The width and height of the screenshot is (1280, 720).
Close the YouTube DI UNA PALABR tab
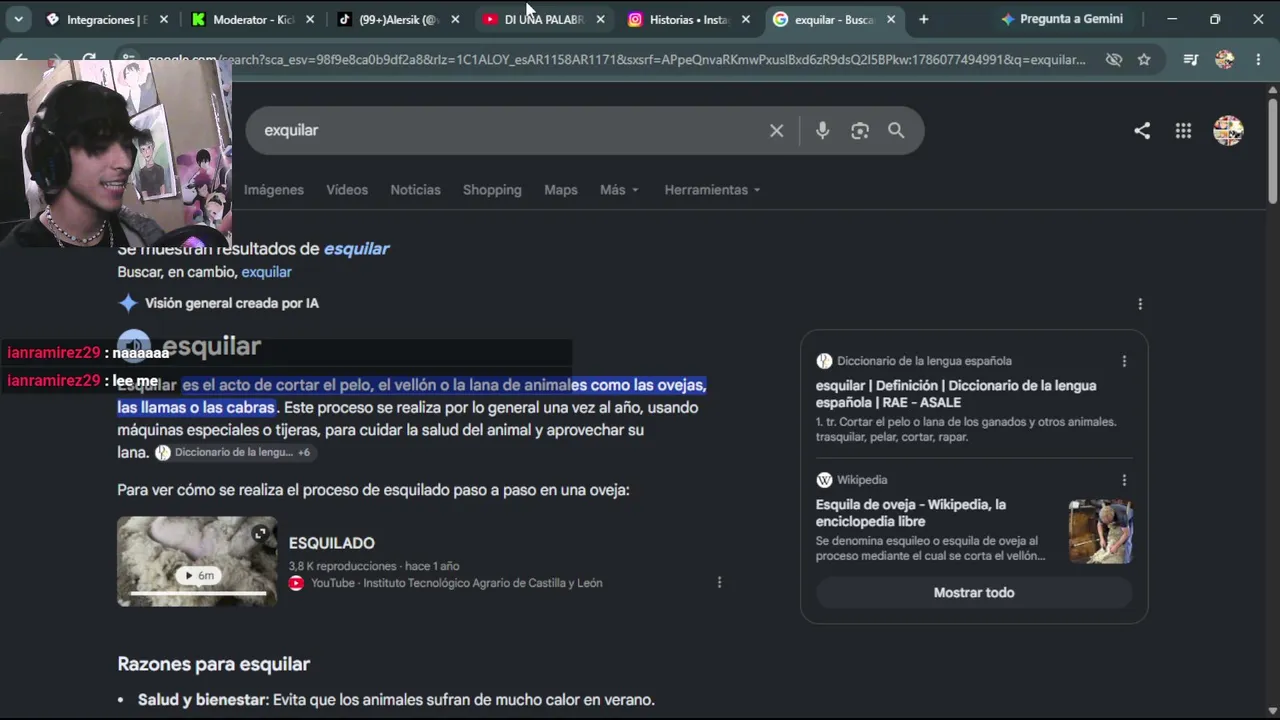[600, 19]
